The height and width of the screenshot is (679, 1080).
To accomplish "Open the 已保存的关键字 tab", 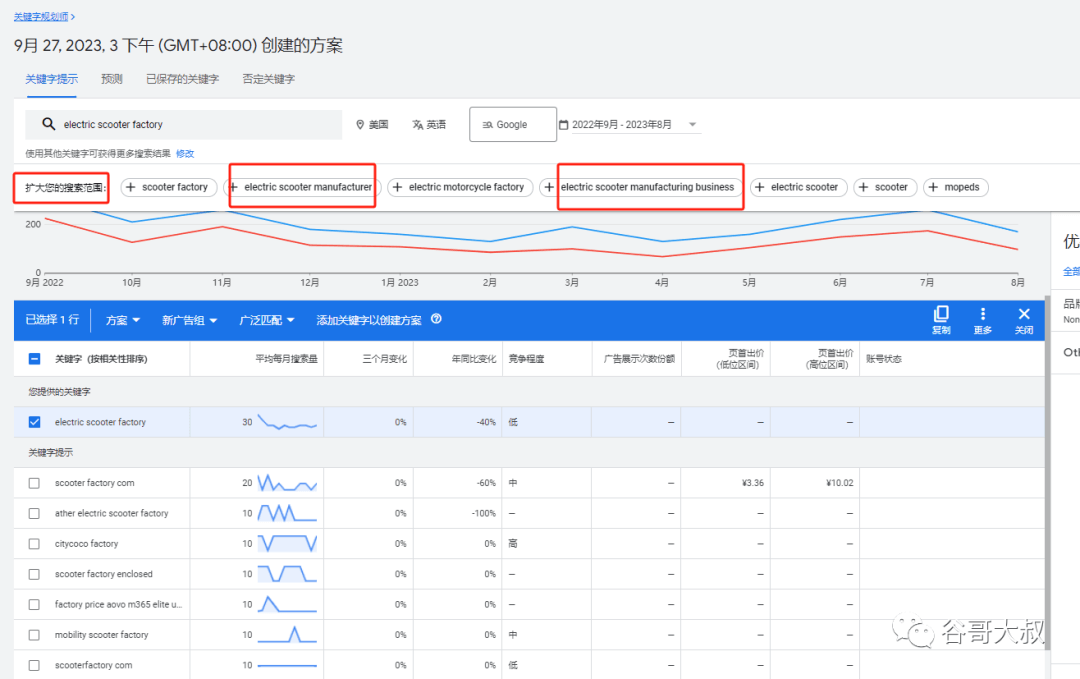I will click(183, 79).
